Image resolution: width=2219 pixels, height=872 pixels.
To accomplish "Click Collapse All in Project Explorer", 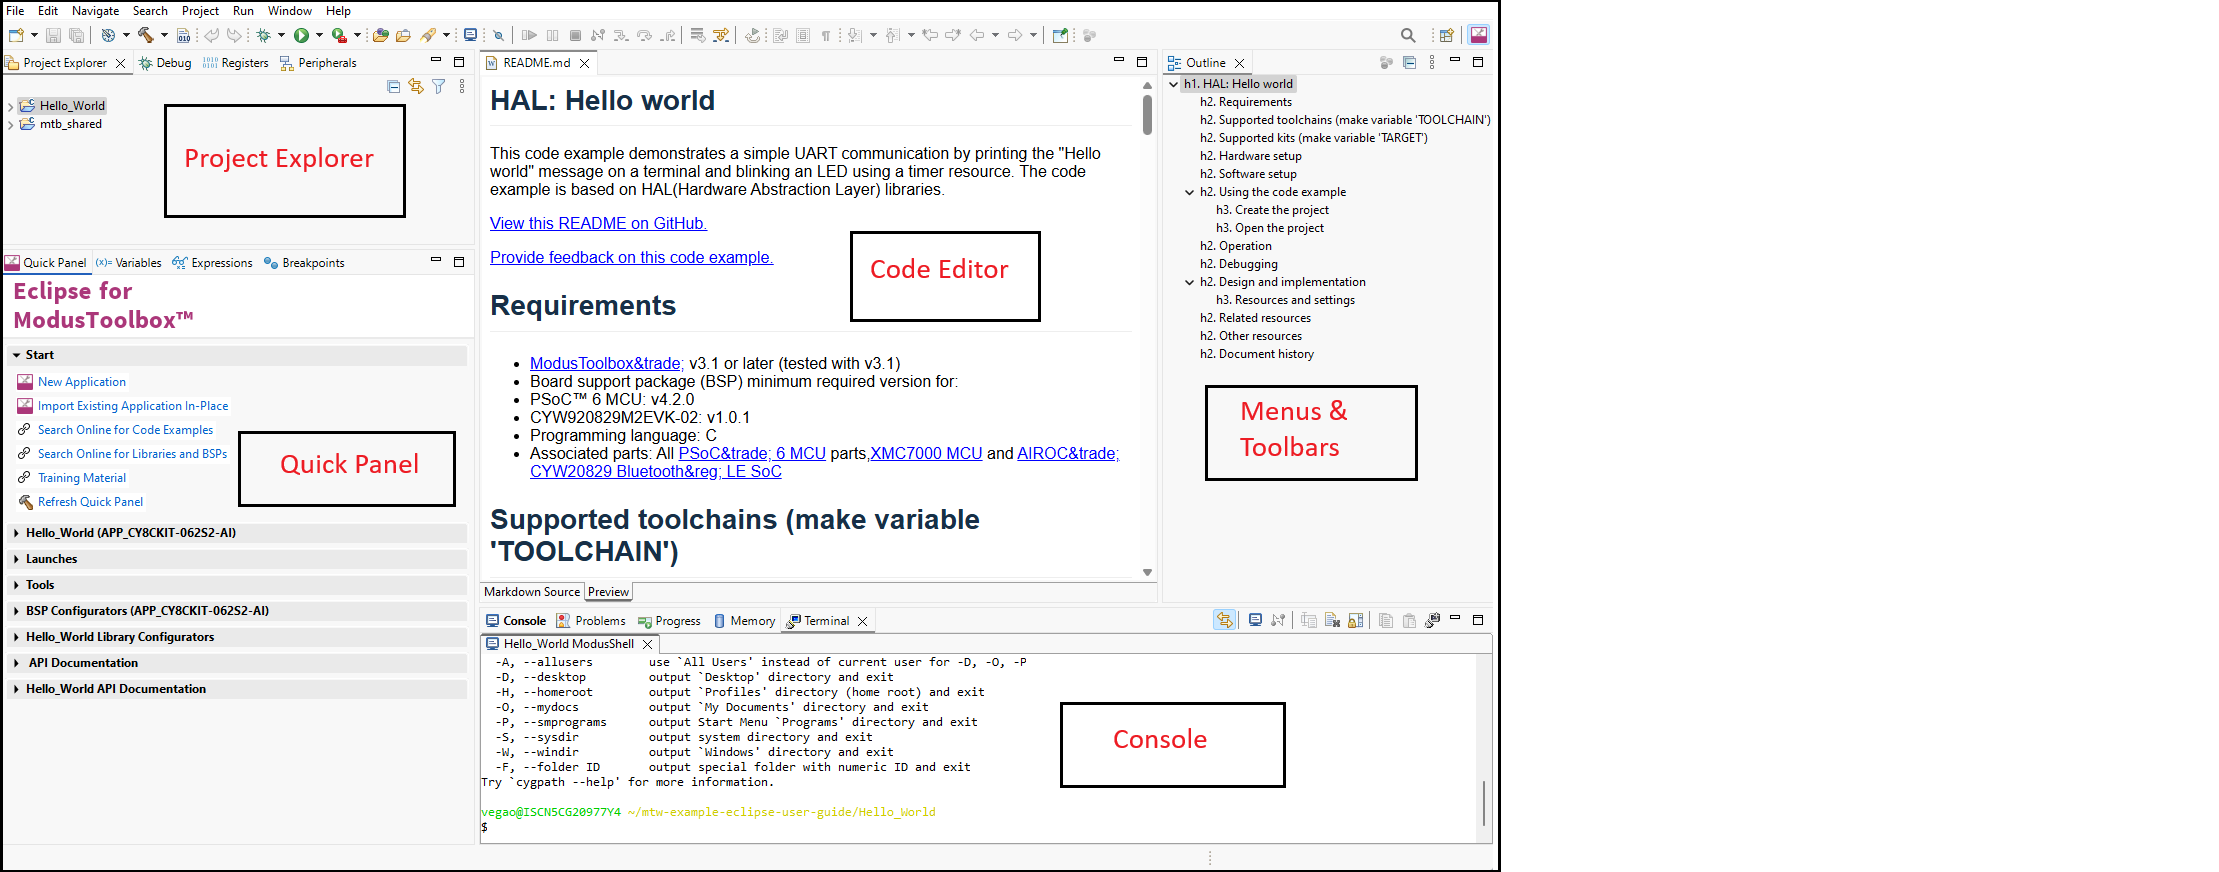I will coord(393,87).
